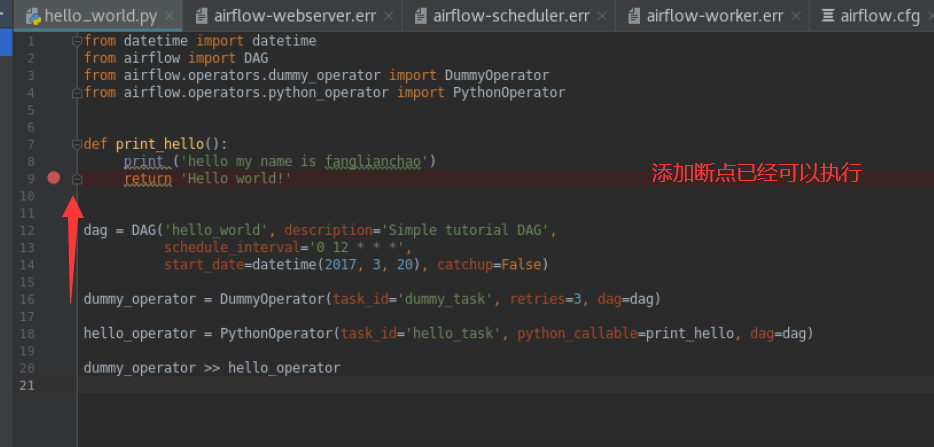Image resolution: width=934 pixels, height=447 pixels.
Task: Remove the red breakpoint on line 9
Action: click(54, 178)
